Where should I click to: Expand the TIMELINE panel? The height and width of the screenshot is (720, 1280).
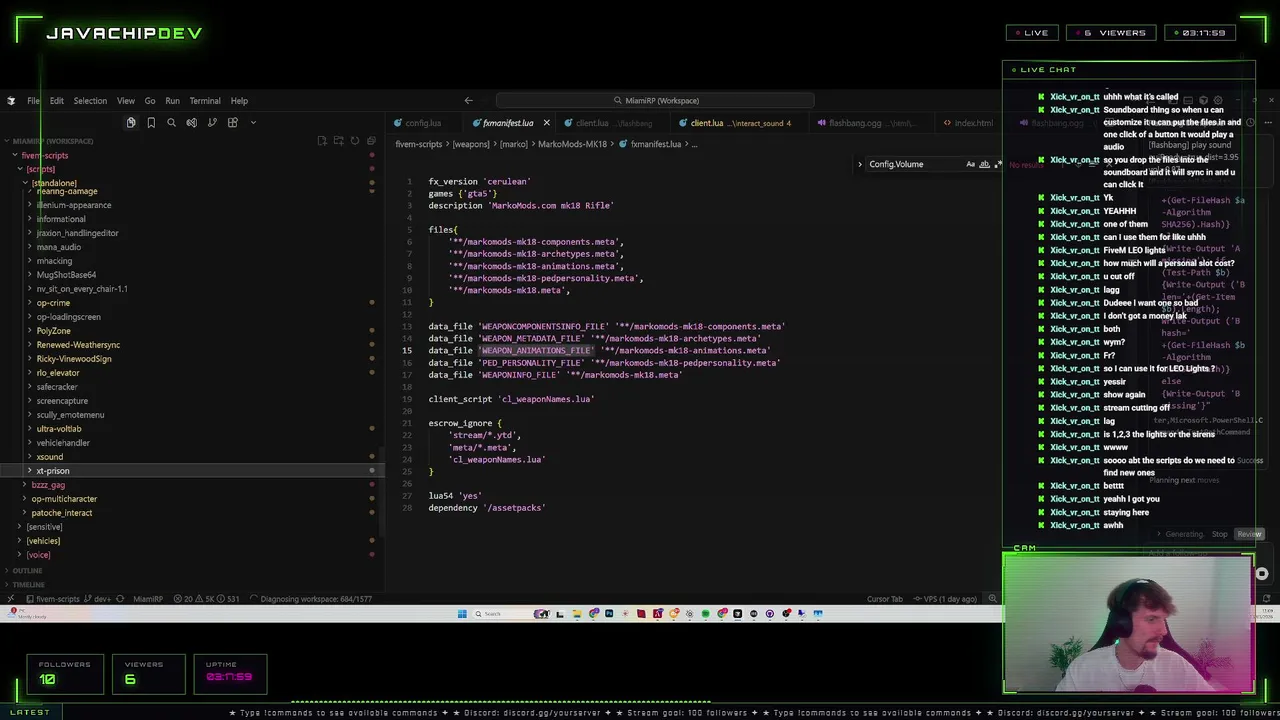pos(28,584)
